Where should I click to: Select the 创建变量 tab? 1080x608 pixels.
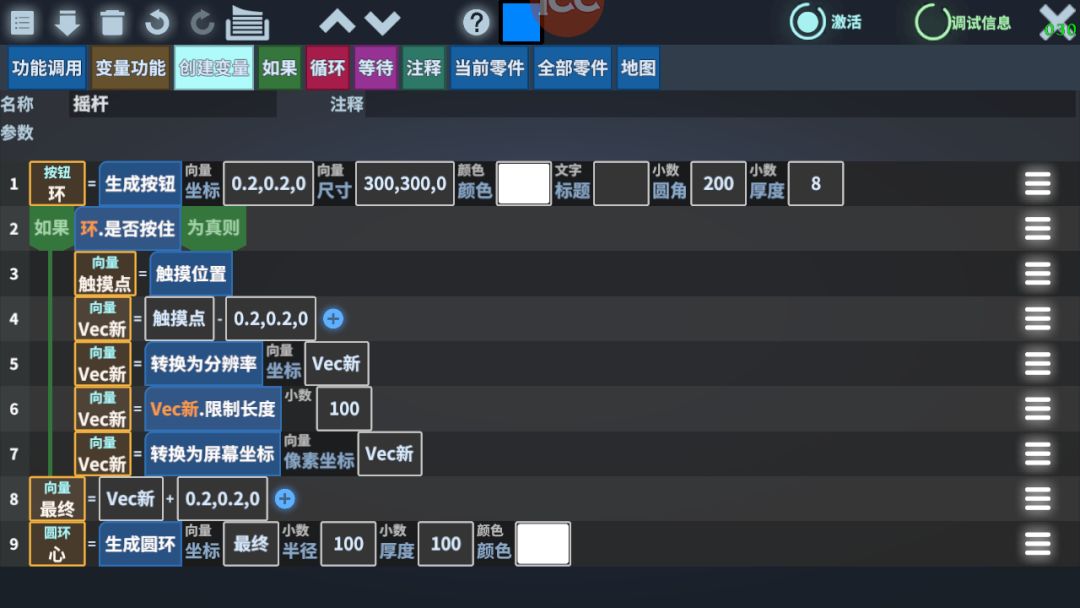tap(214, 68)
